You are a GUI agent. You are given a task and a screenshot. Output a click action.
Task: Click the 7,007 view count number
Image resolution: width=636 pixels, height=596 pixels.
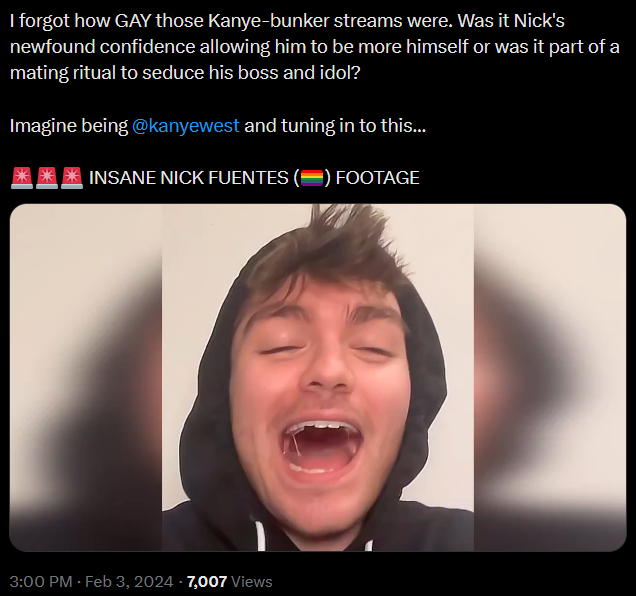point(207,582)
